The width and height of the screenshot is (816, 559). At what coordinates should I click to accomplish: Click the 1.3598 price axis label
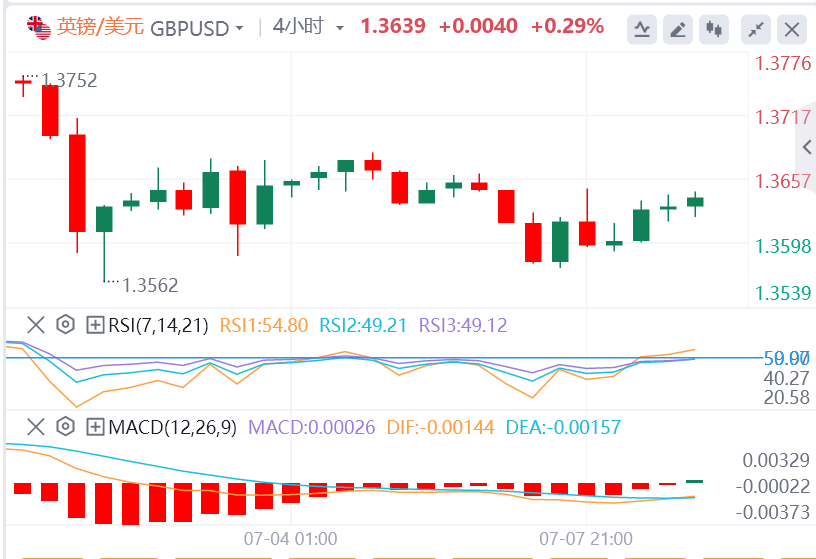click(x=783, y=246)
